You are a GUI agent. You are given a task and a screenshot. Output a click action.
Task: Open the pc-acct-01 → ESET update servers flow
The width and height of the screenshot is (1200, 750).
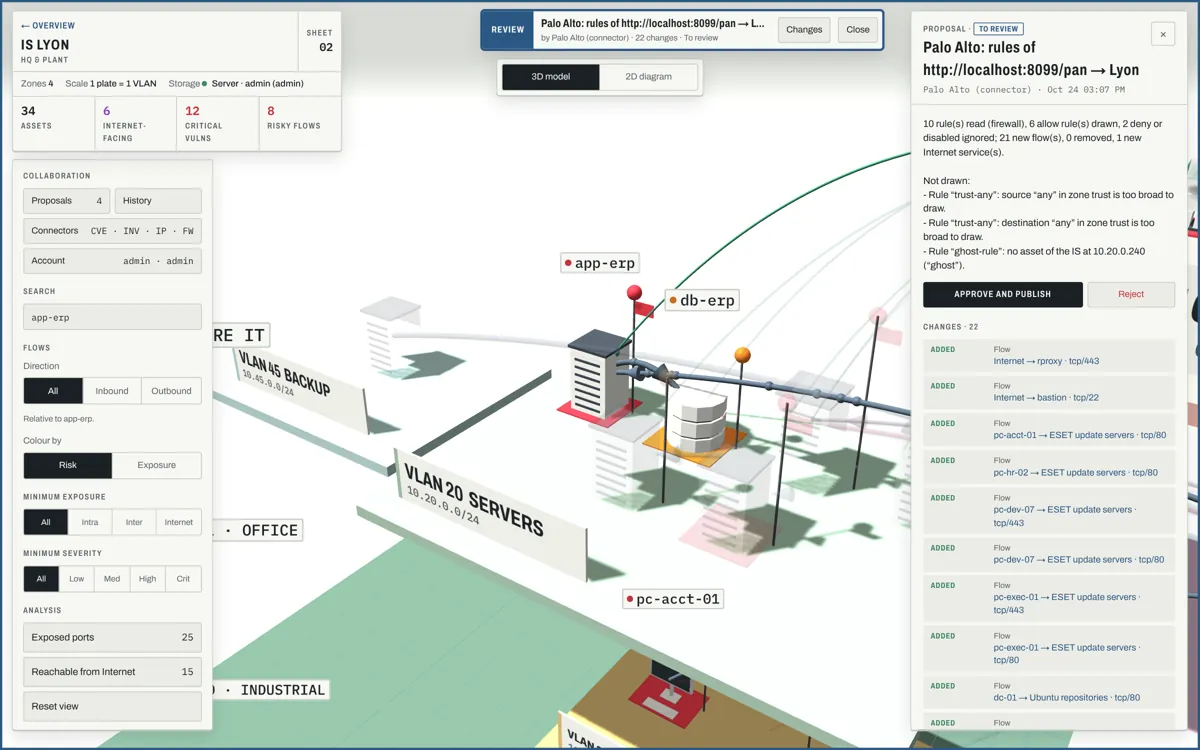point(1049,429)
